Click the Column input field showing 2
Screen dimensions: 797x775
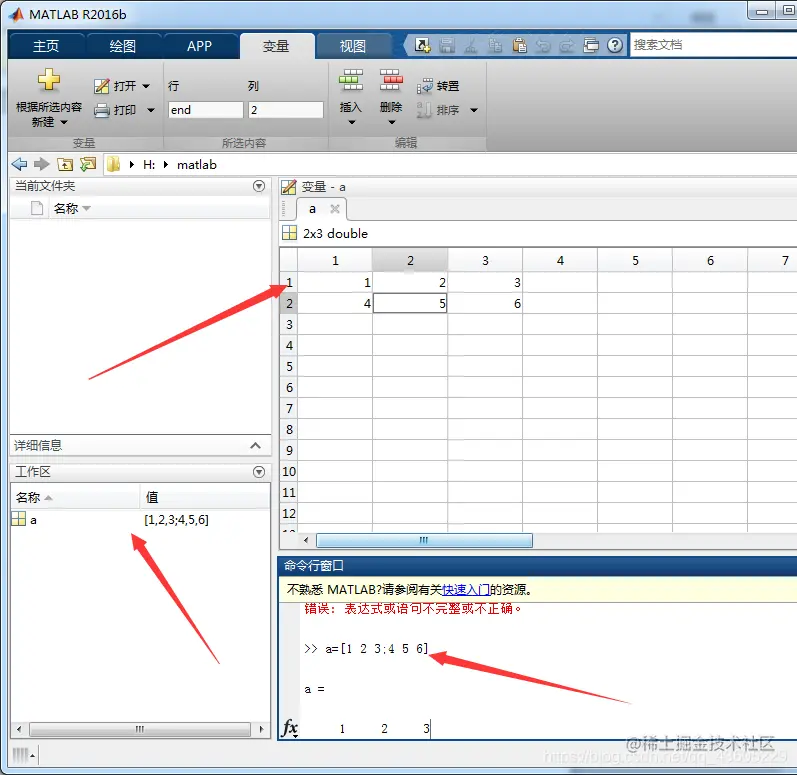point(286,110)
